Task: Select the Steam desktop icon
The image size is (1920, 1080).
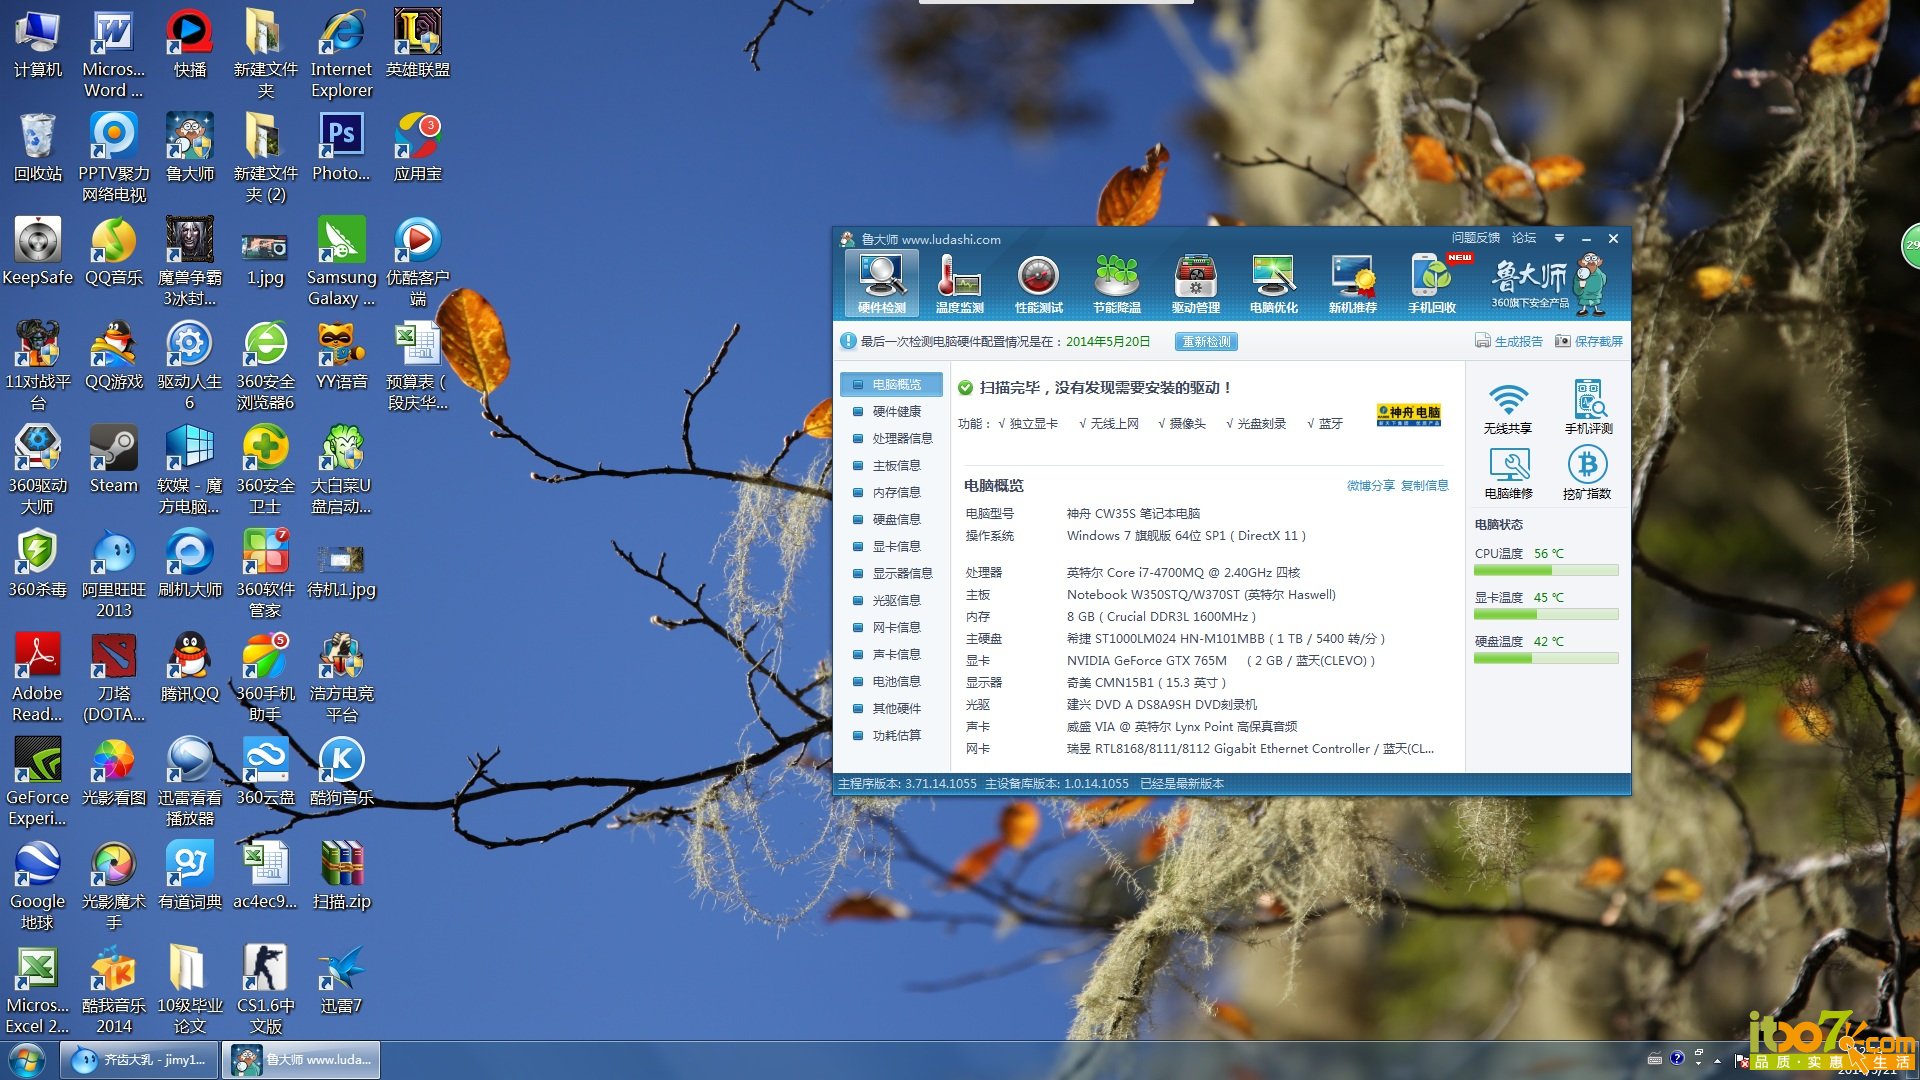Action: [114, 460]
